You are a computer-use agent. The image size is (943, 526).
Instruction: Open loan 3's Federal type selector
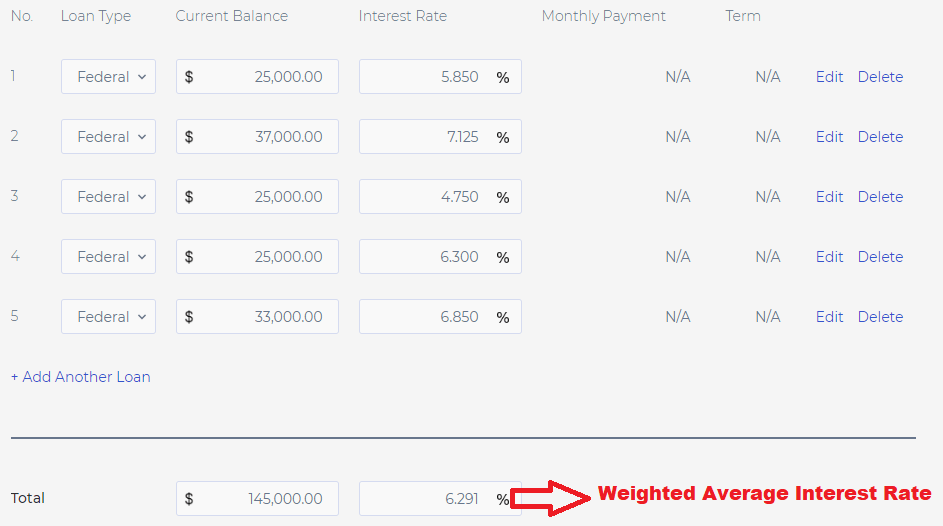tap(108, 197)
